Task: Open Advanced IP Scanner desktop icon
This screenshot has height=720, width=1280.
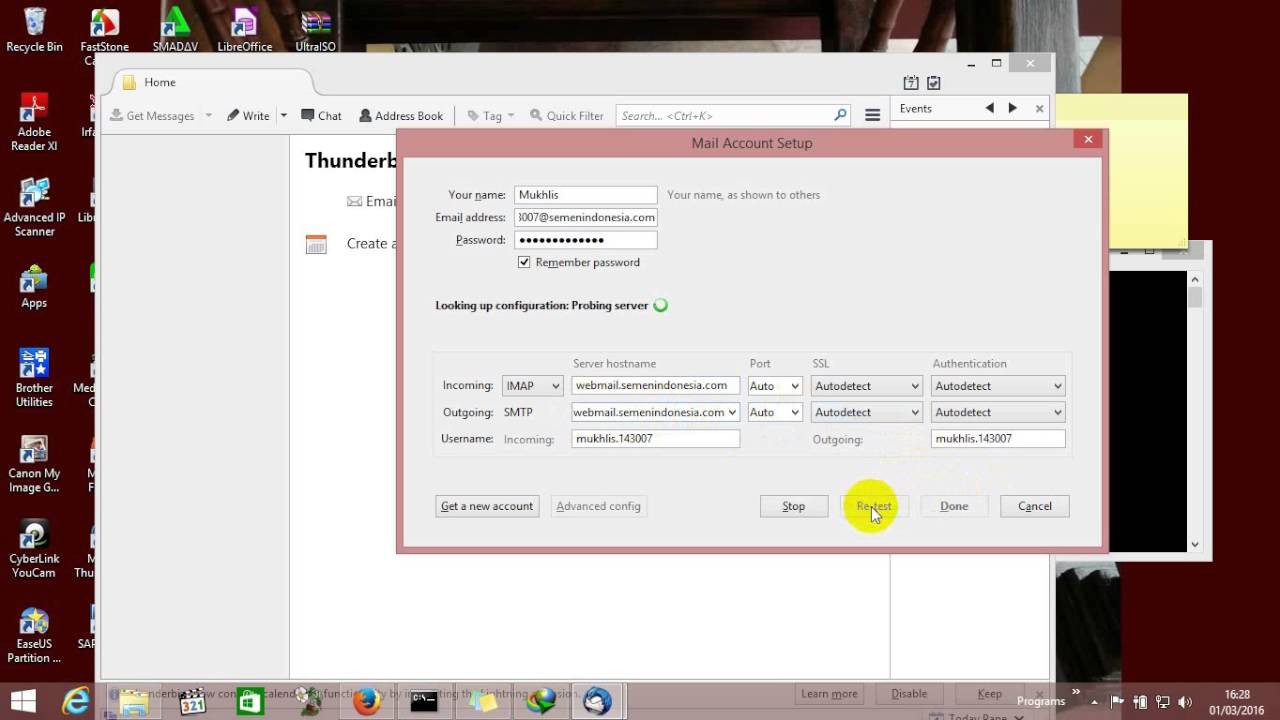Action: [34, 208]
